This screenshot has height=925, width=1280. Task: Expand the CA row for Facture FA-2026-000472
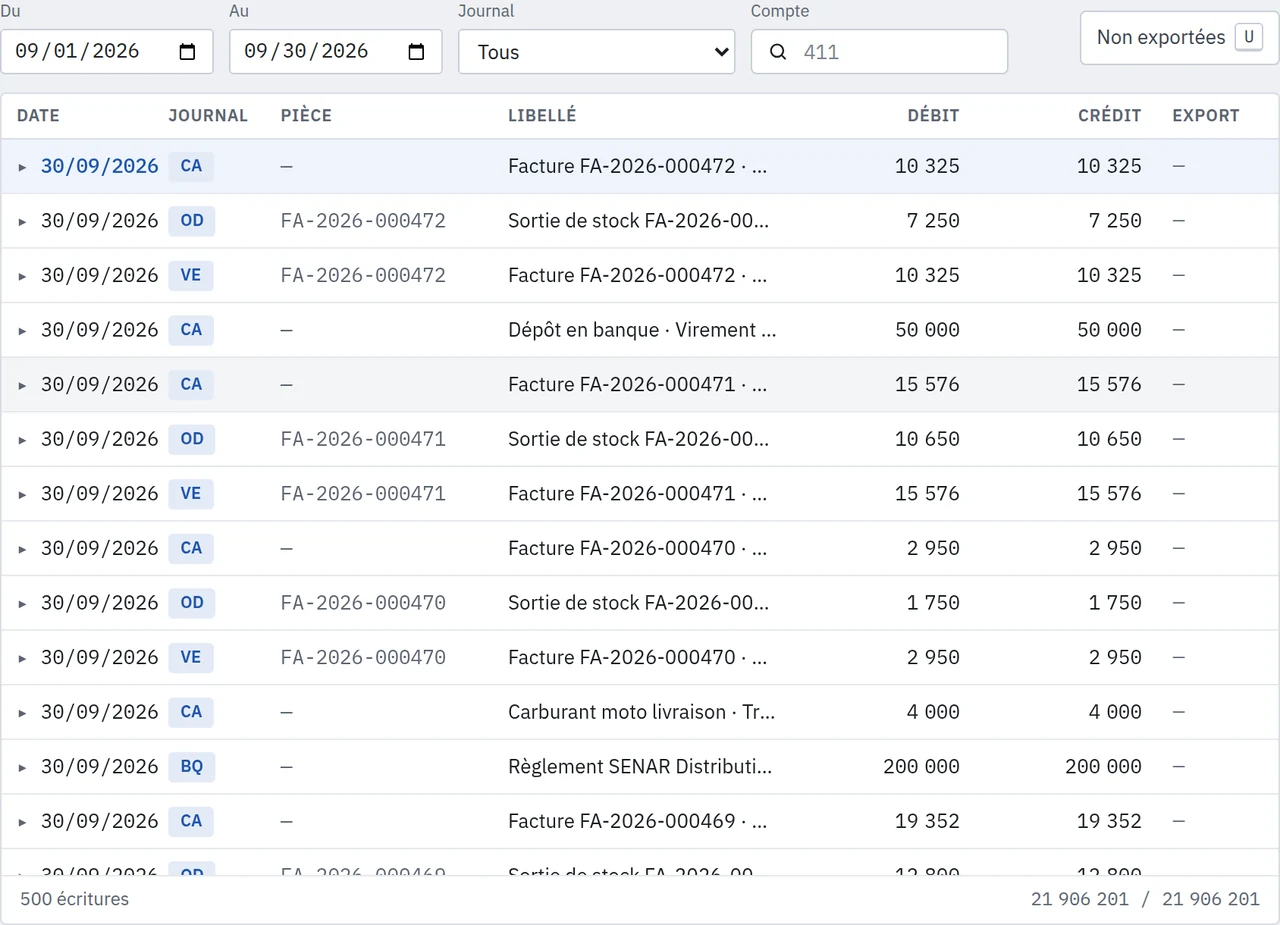point(23,167)
